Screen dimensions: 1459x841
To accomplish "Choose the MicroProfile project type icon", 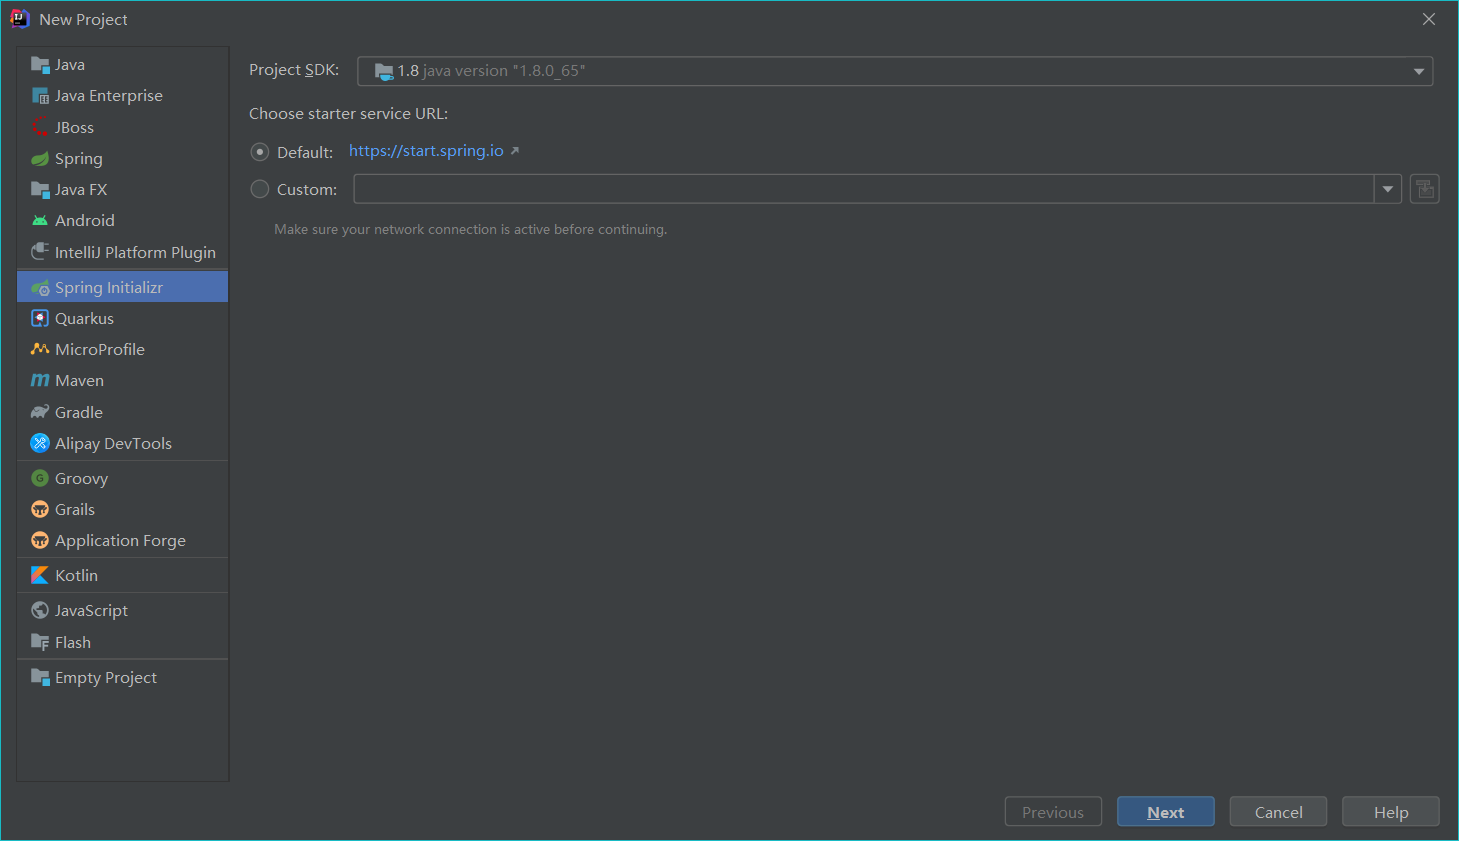I will click(x=41, y=349).
